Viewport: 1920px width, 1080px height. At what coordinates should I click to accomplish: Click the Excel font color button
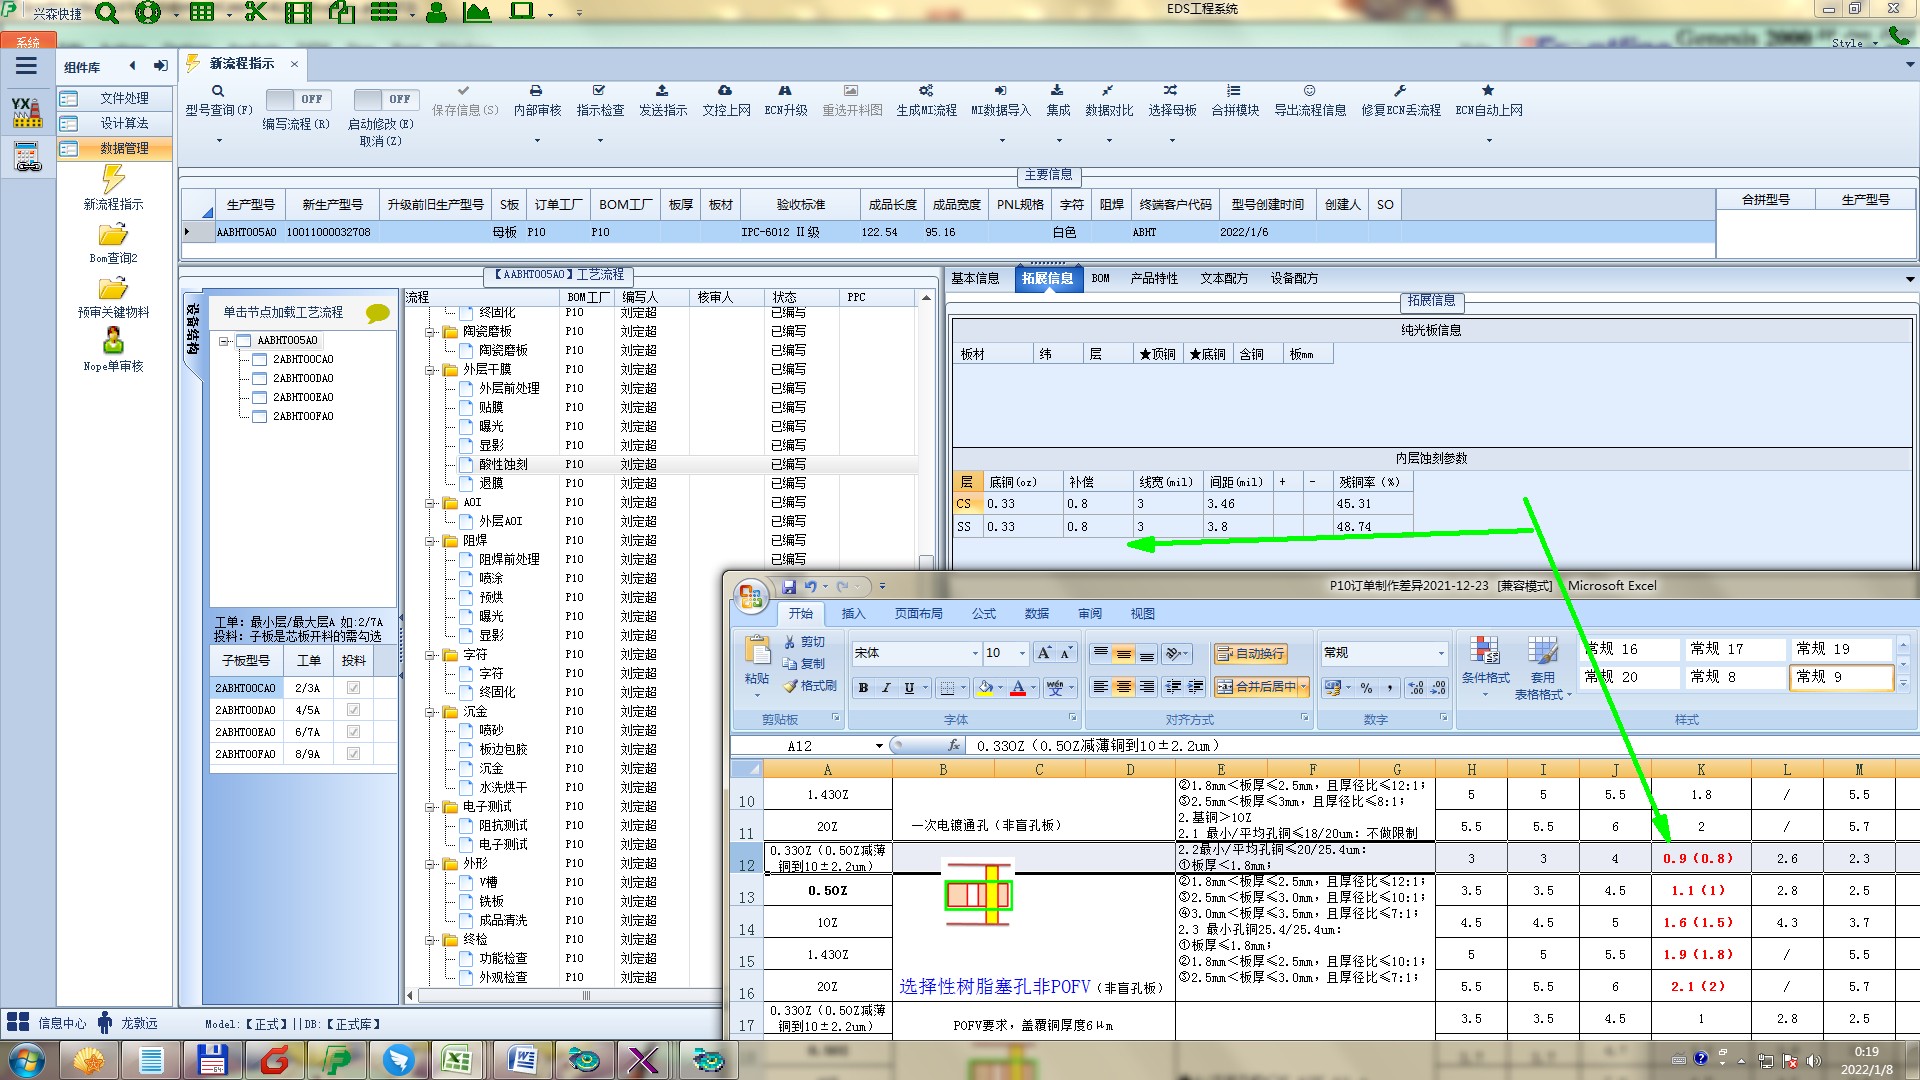pyautogui.click(x=1017, y=688)
